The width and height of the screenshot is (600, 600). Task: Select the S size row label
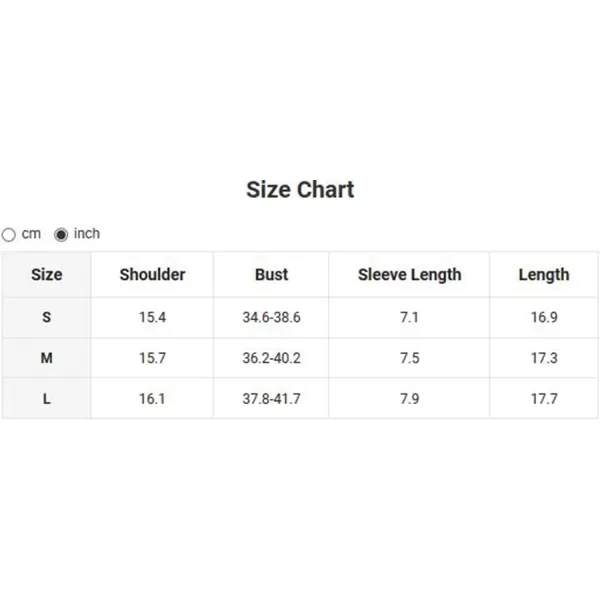(x=47, y=317)
